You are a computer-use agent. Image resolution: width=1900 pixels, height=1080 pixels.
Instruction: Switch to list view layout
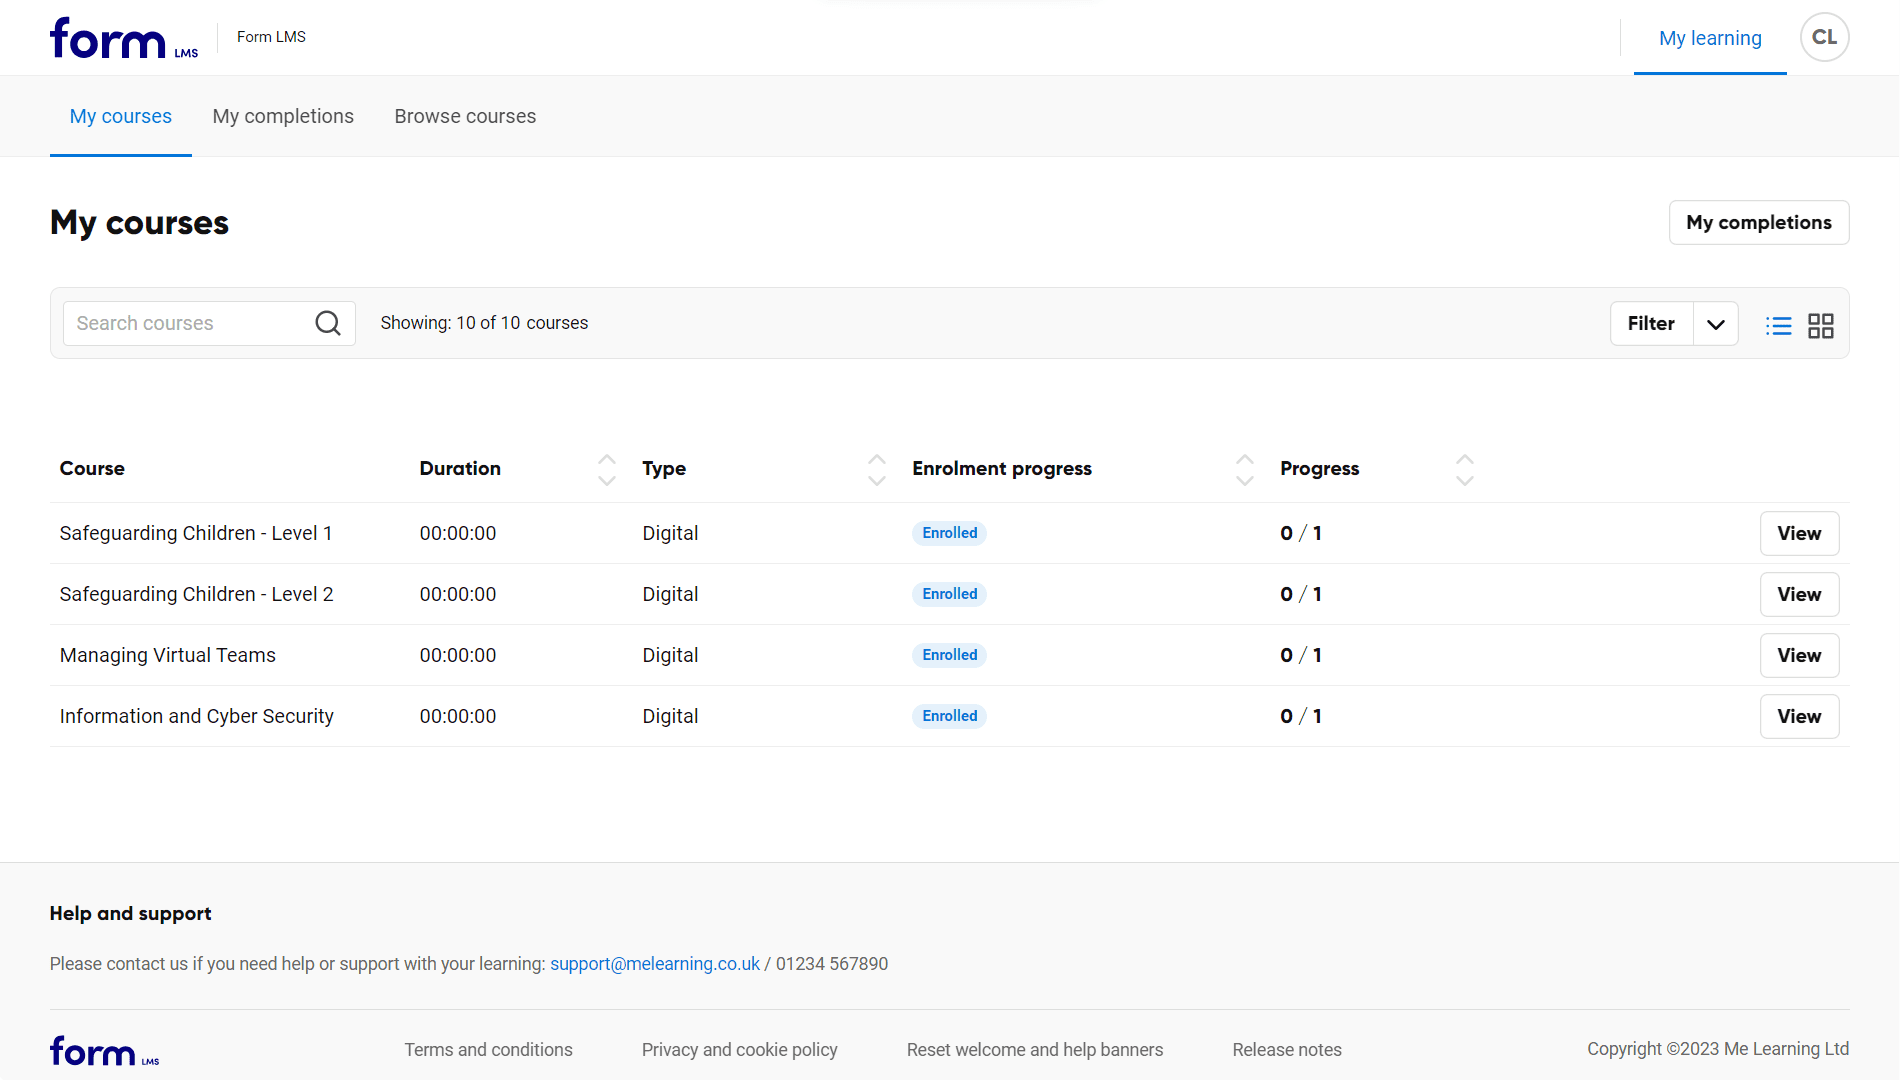[x=1778, y=326]
